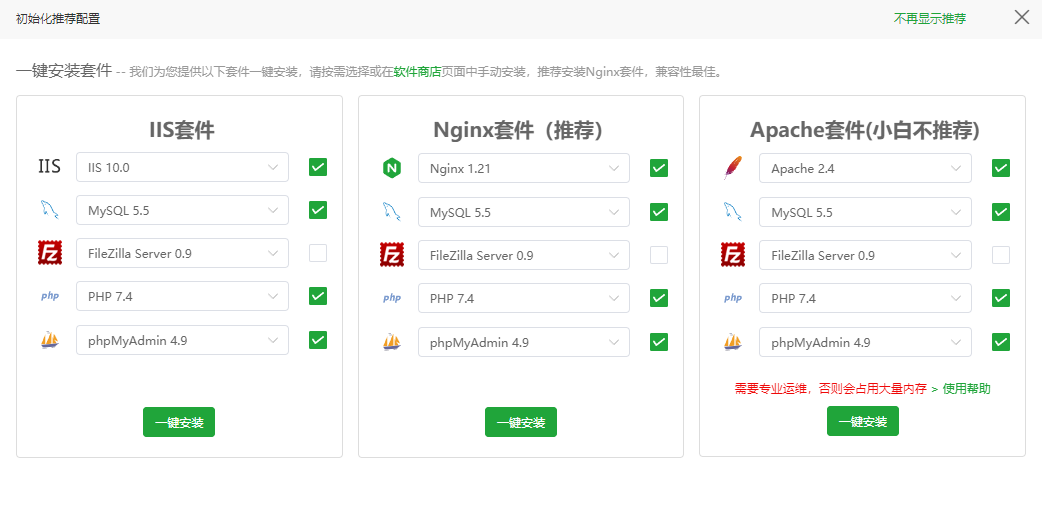Uncheck phpMyAdmin 4.9 in the Apache suite

[1001, 342]
